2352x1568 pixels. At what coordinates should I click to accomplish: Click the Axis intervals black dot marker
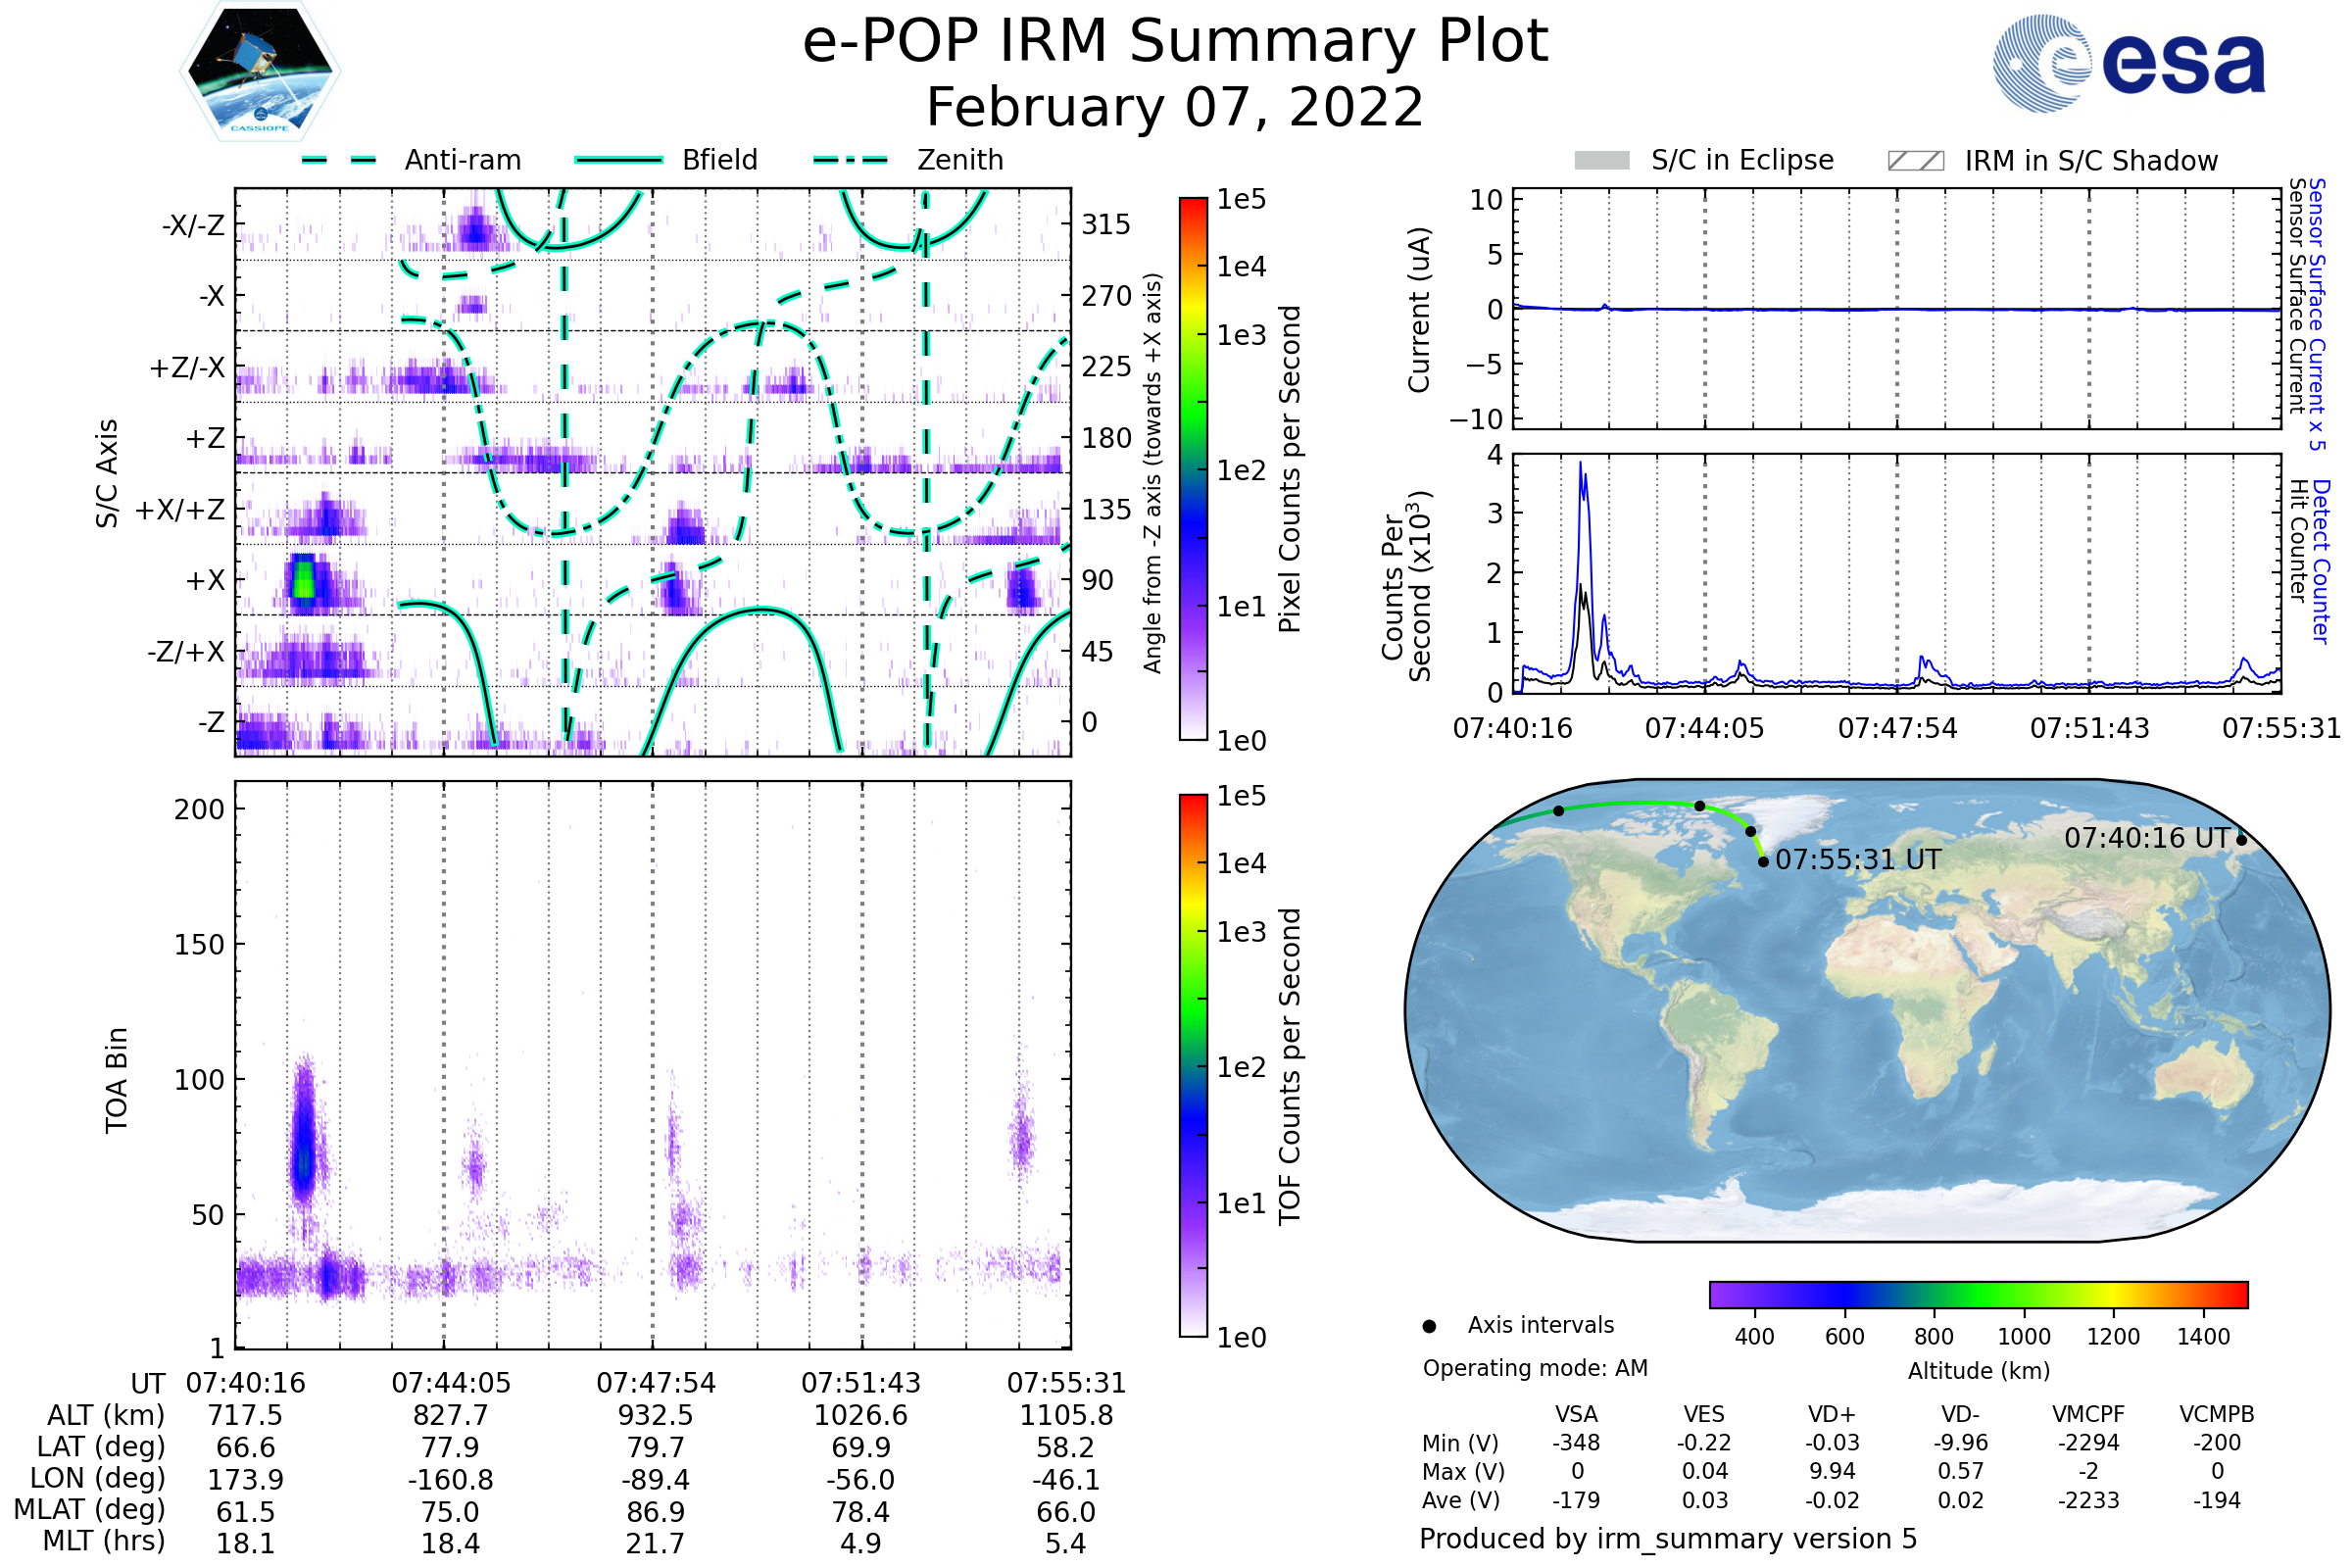[x=1429, y=1326]
